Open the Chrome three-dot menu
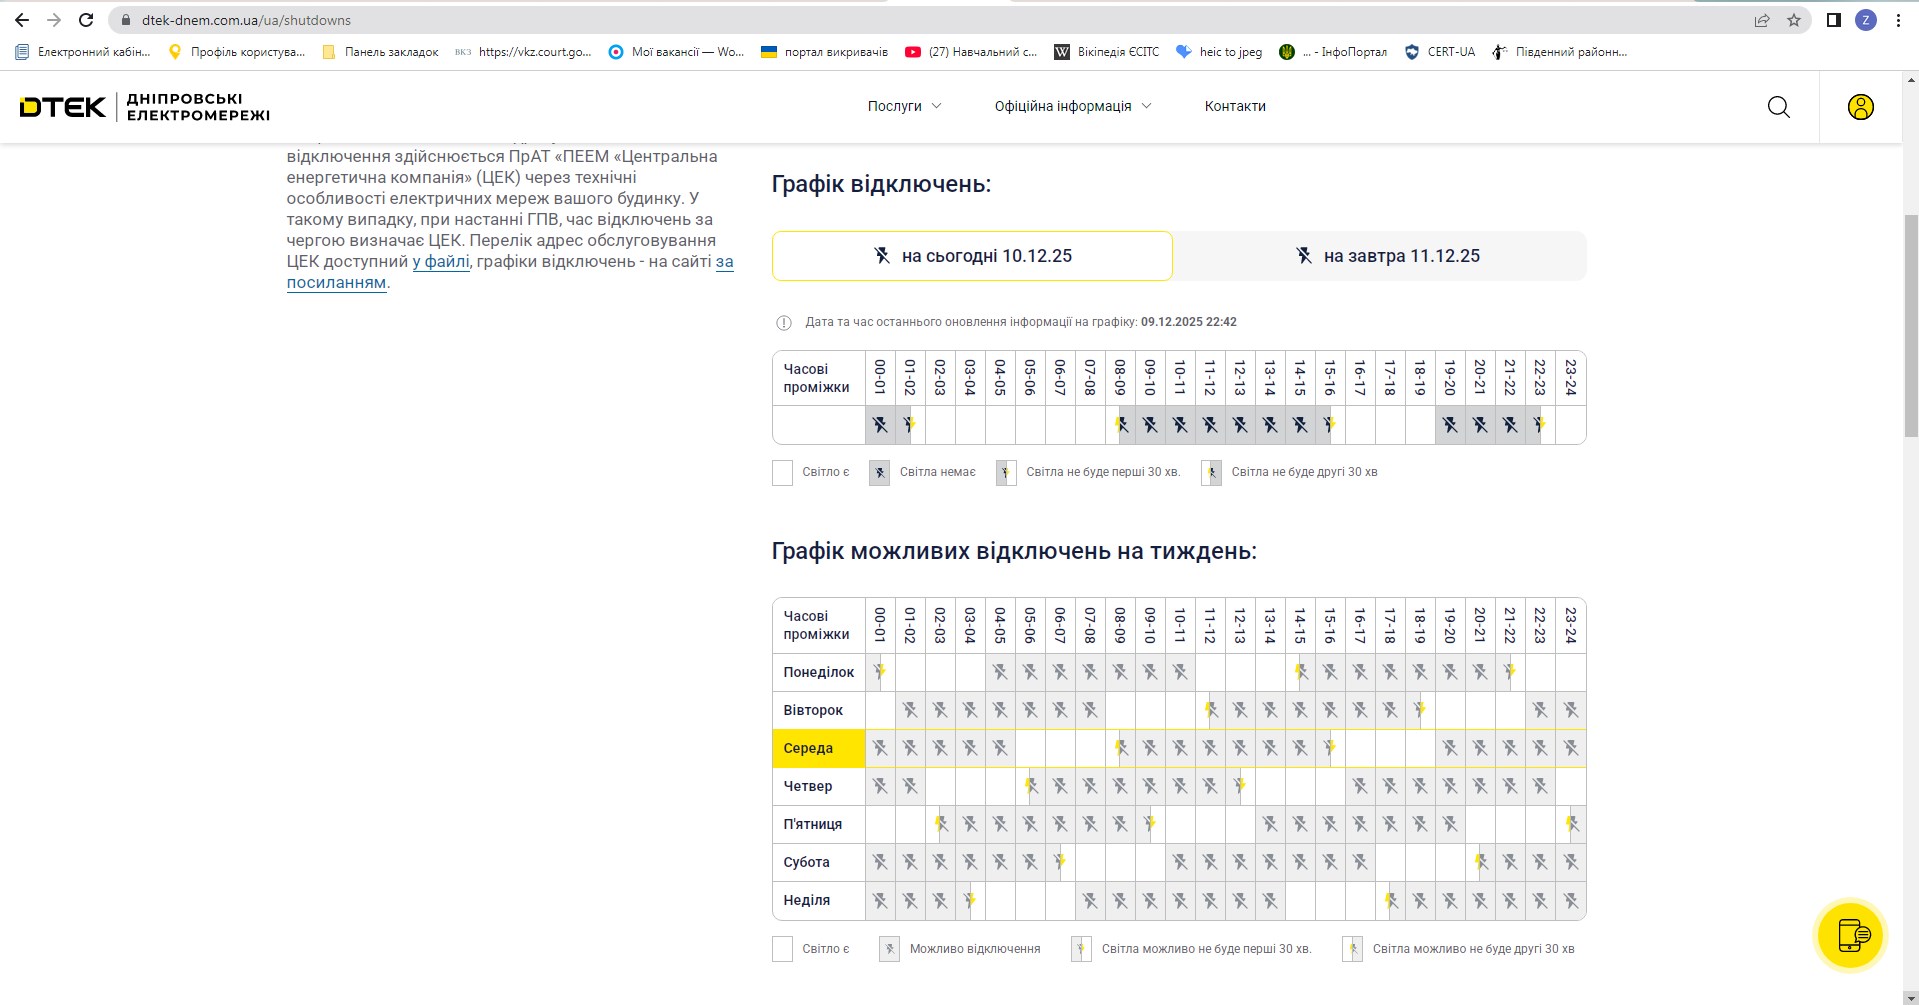This screenshot has width=1919, height=1005. point(1898,20)
